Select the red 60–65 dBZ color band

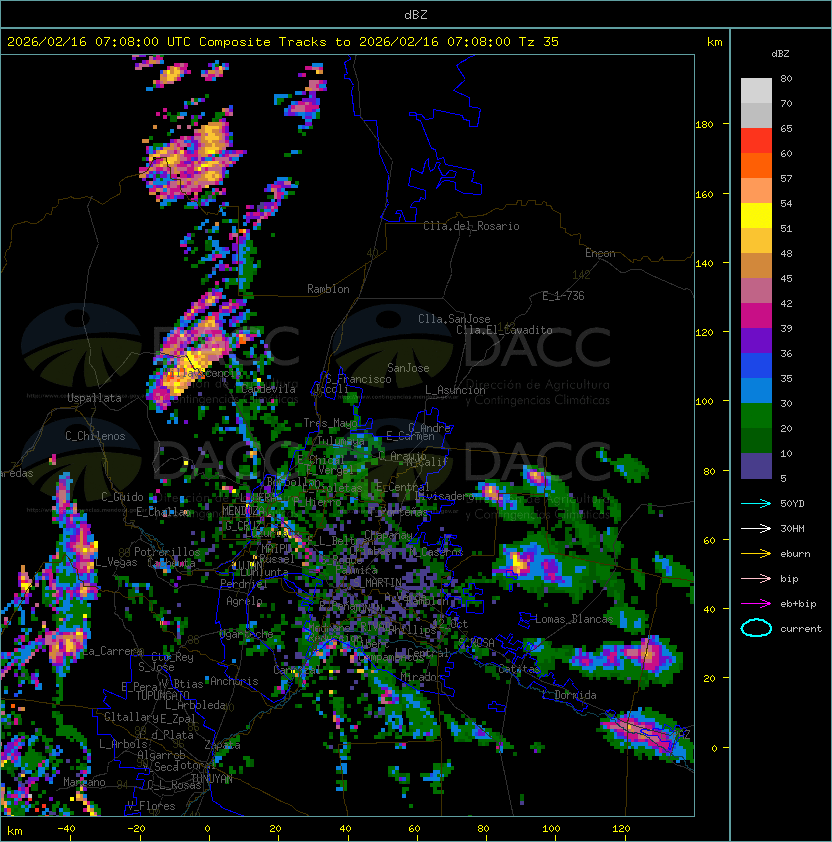(x=756, y=141)
